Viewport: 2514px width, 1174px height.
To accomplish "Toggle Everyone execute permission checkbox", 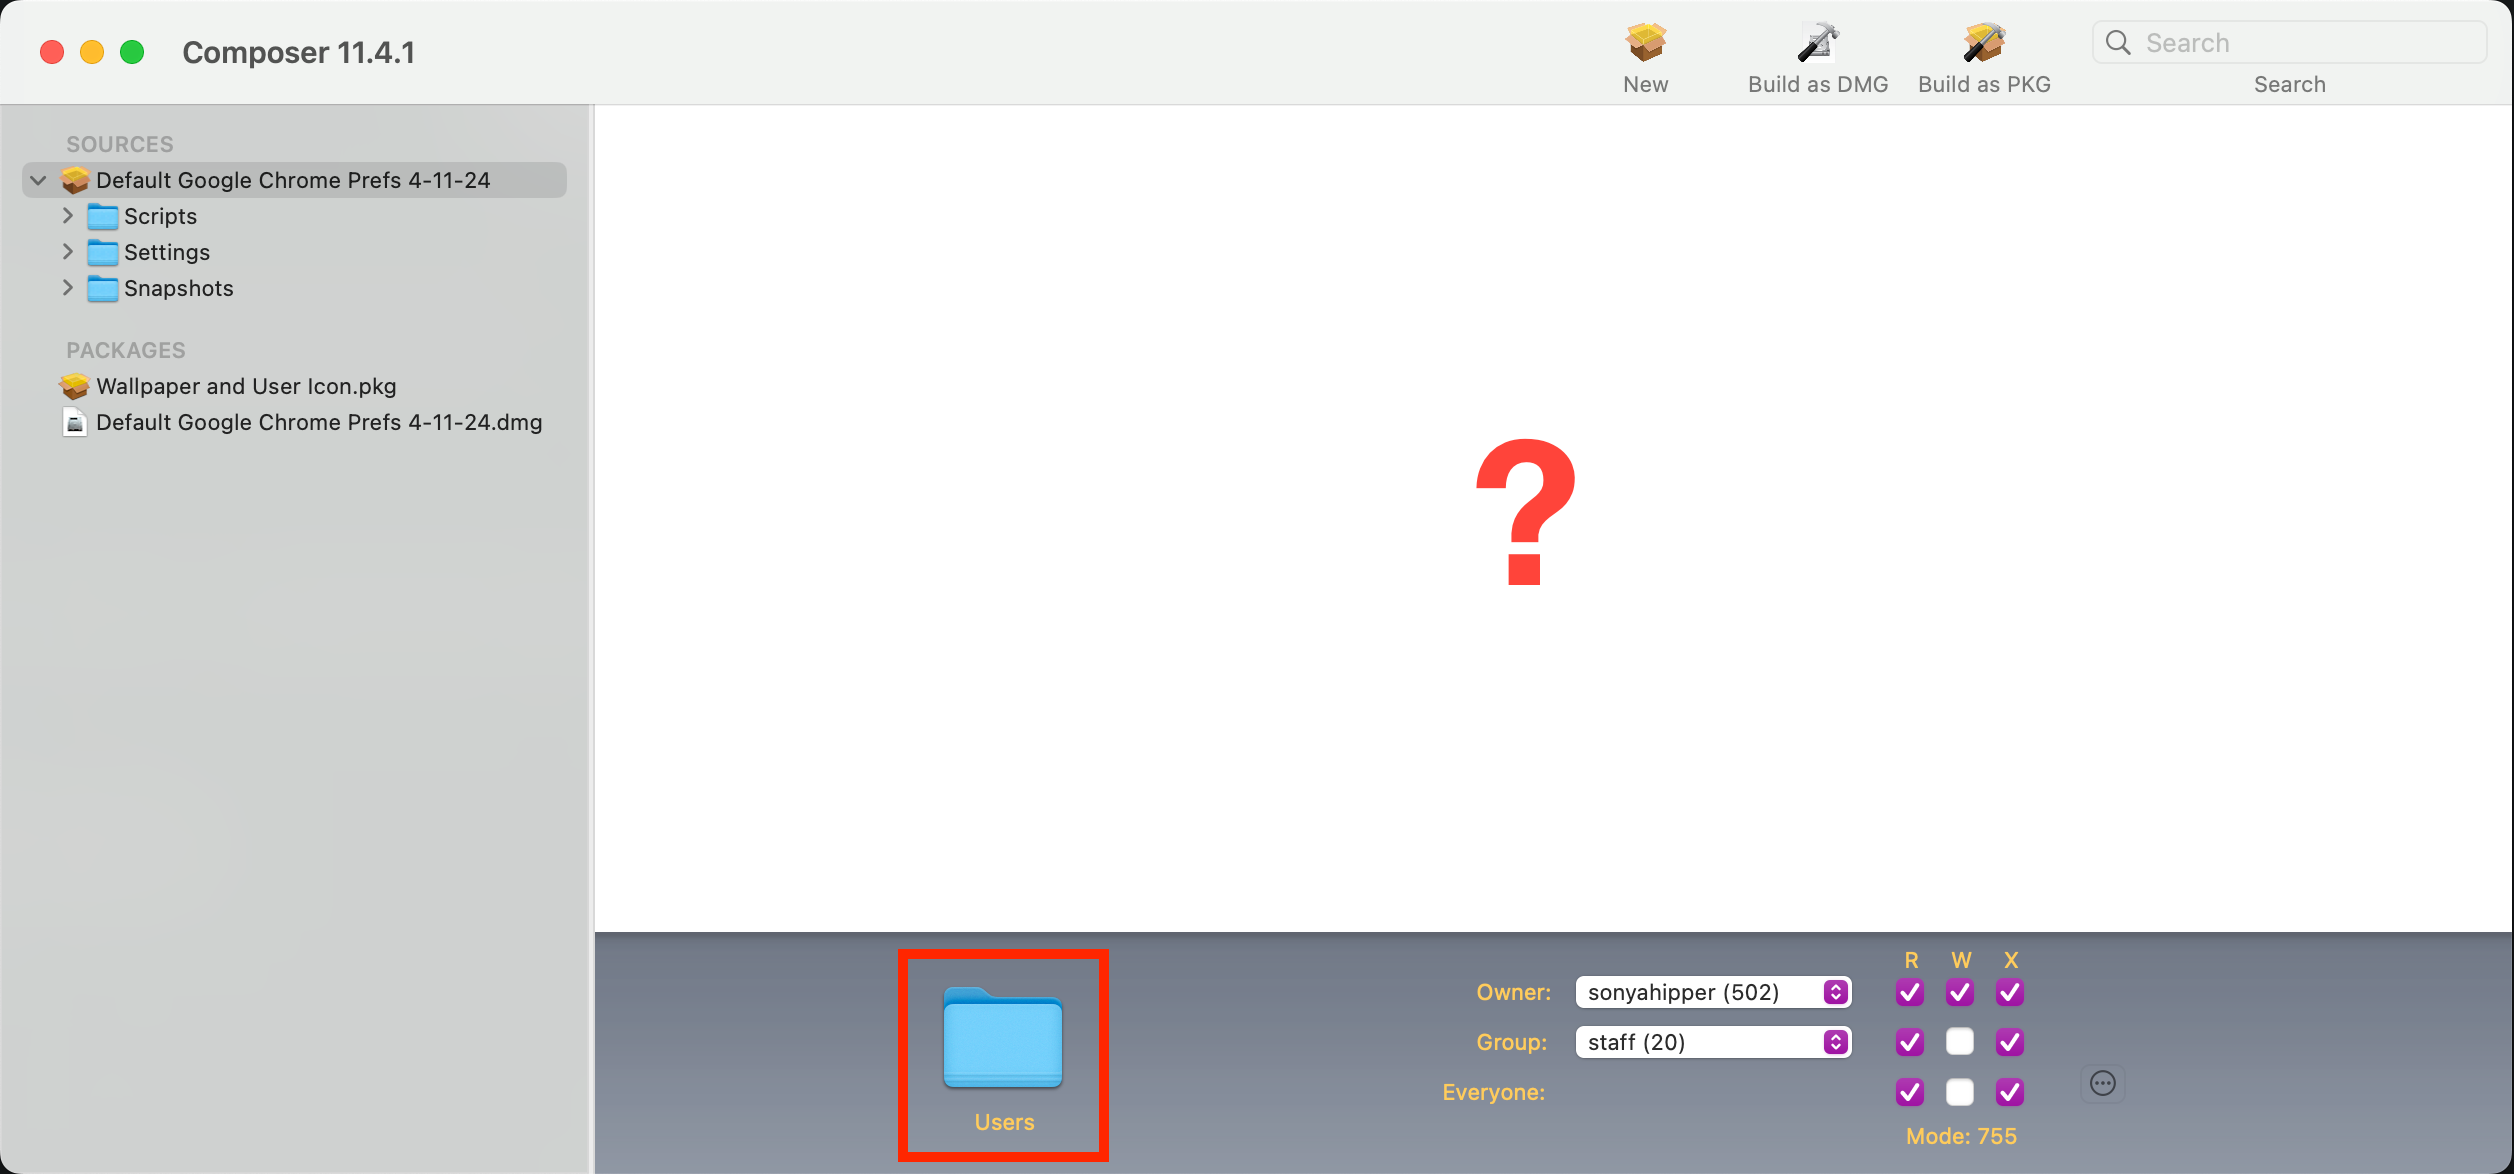I will coord(2010,1092).
